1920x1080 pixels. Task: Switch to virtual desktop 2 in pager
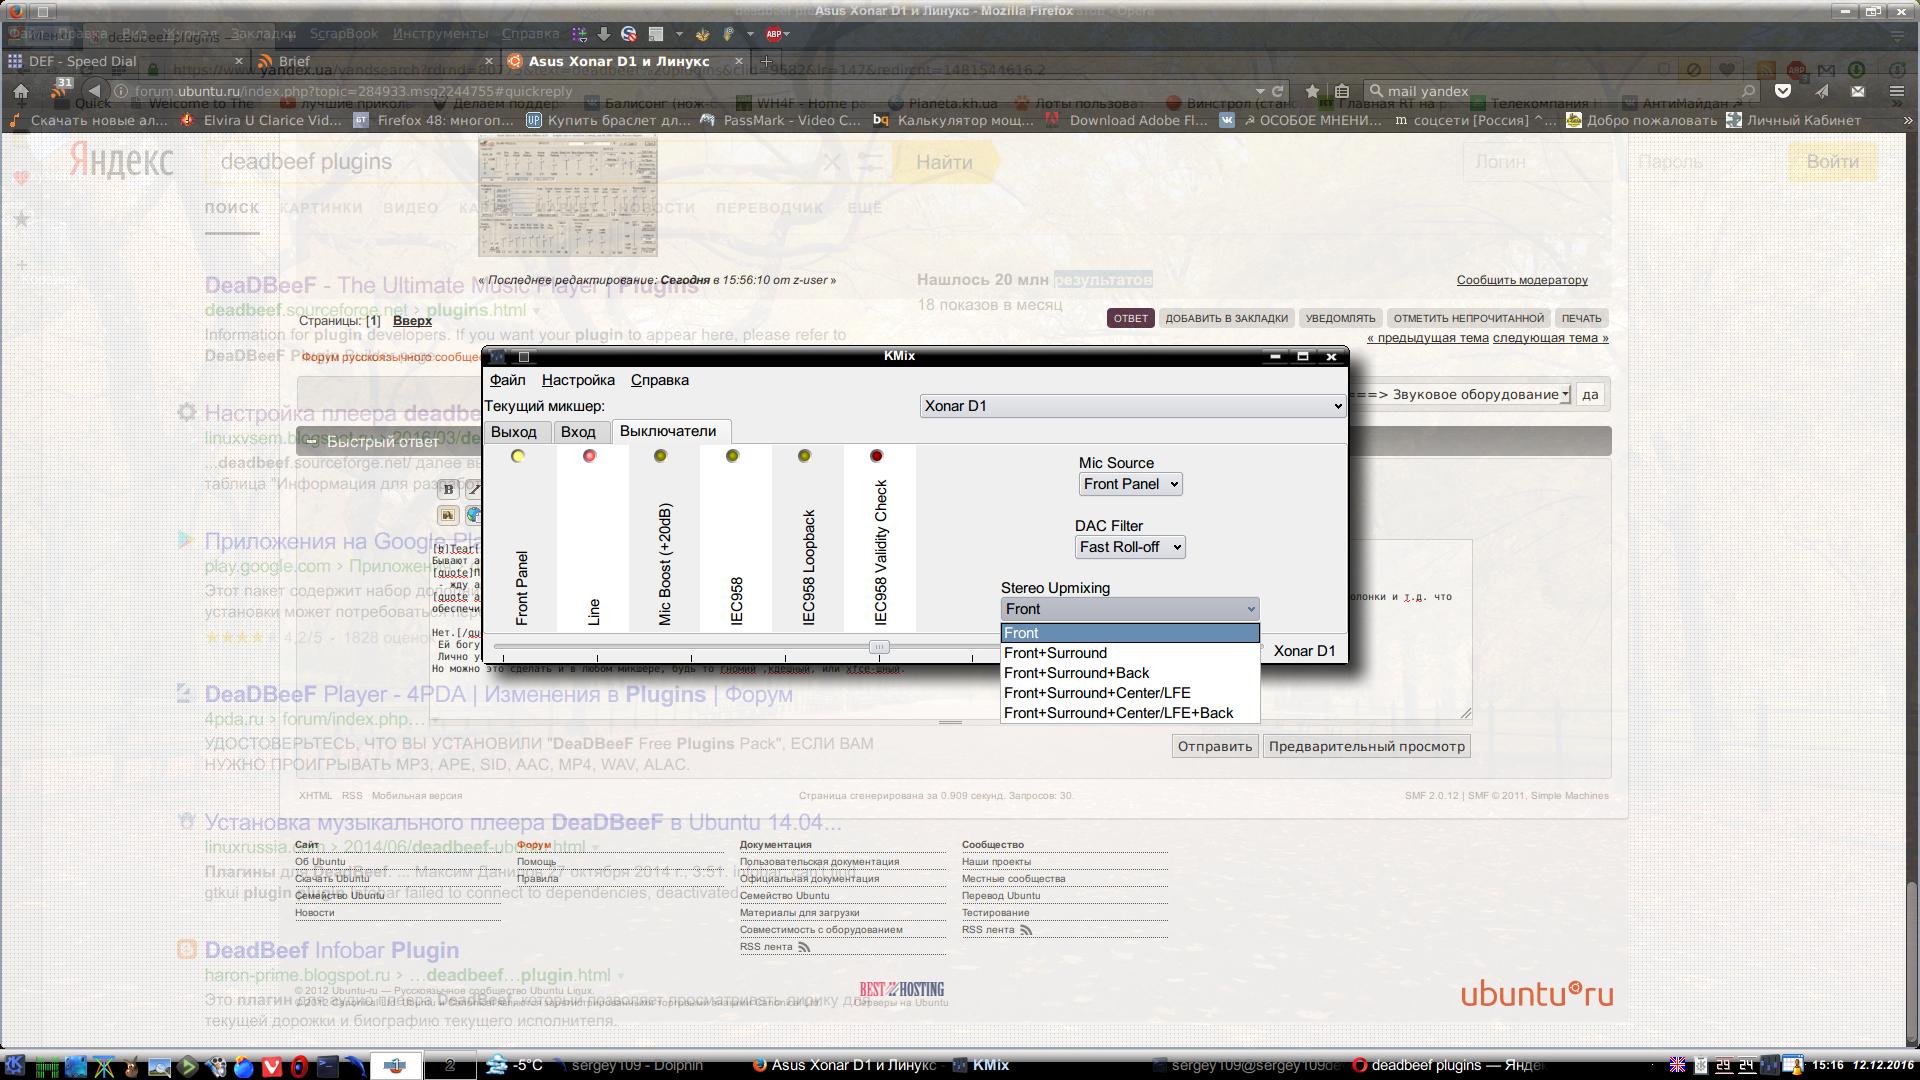(x=450, y=1066)
